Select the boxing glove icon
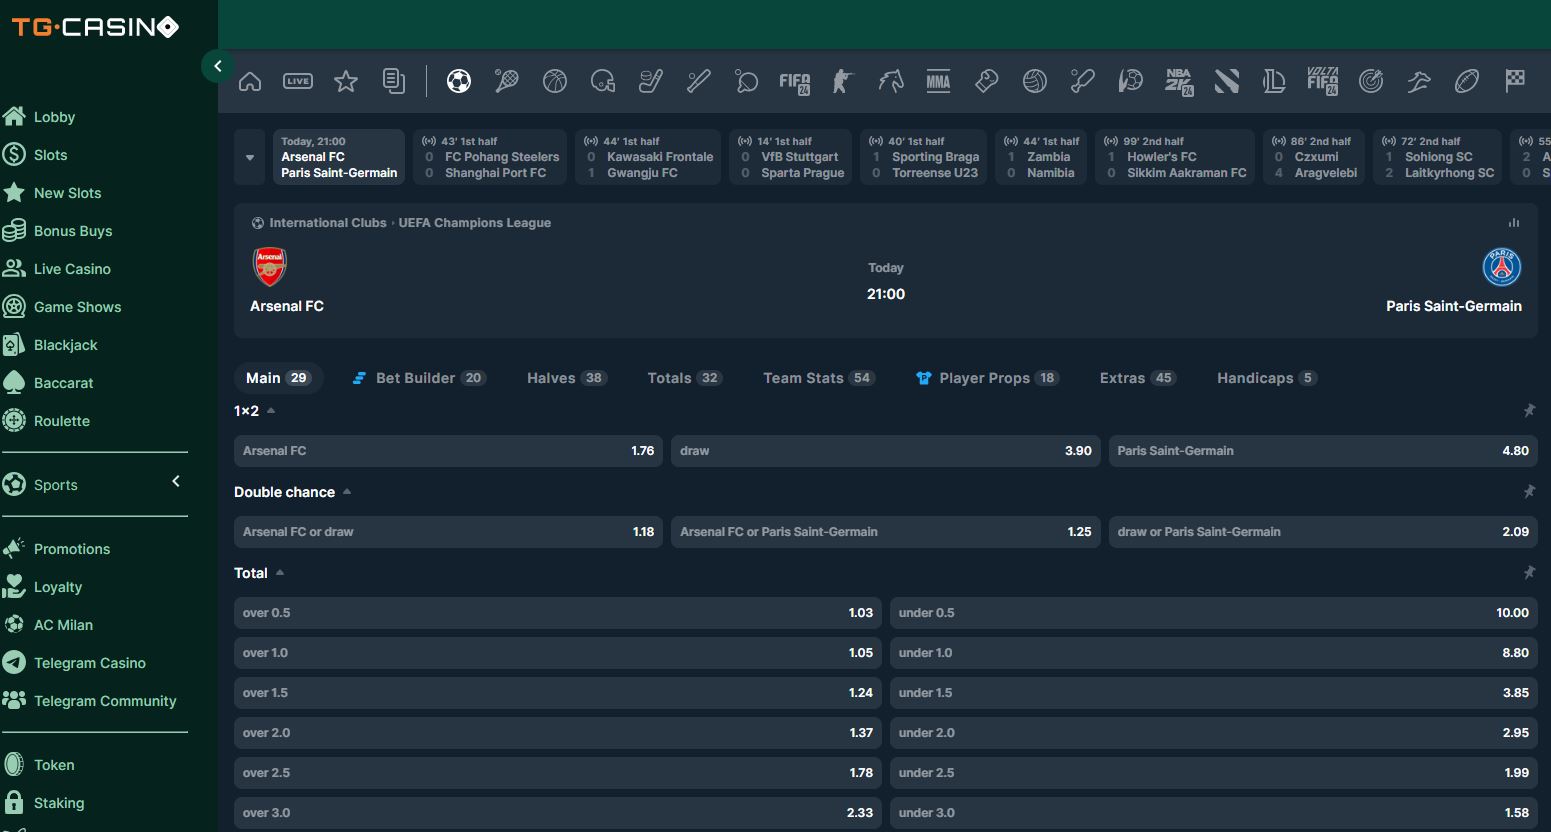Image resolution: width=1551 pixels, height=832 pixels. pyautogui.click(x=987, y=81)
